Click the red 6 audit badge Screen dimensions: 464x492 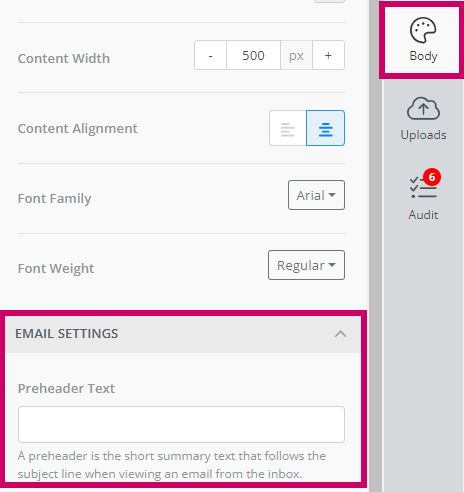coord(432,177)
